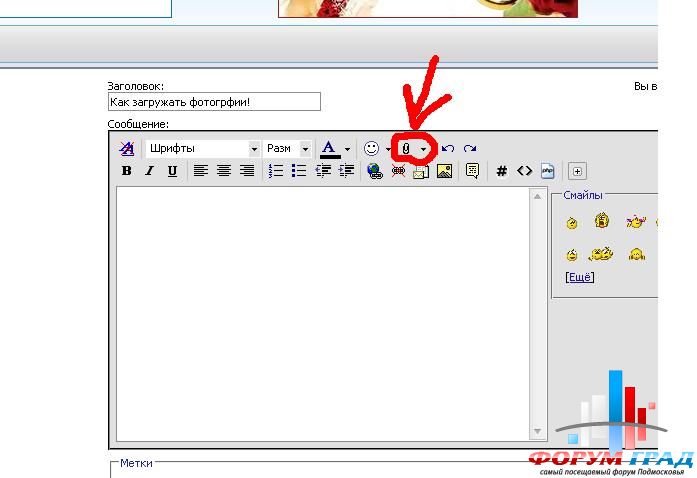Click the insert image icon
Screen dimensions: 697x478
[x=444, y=171]
